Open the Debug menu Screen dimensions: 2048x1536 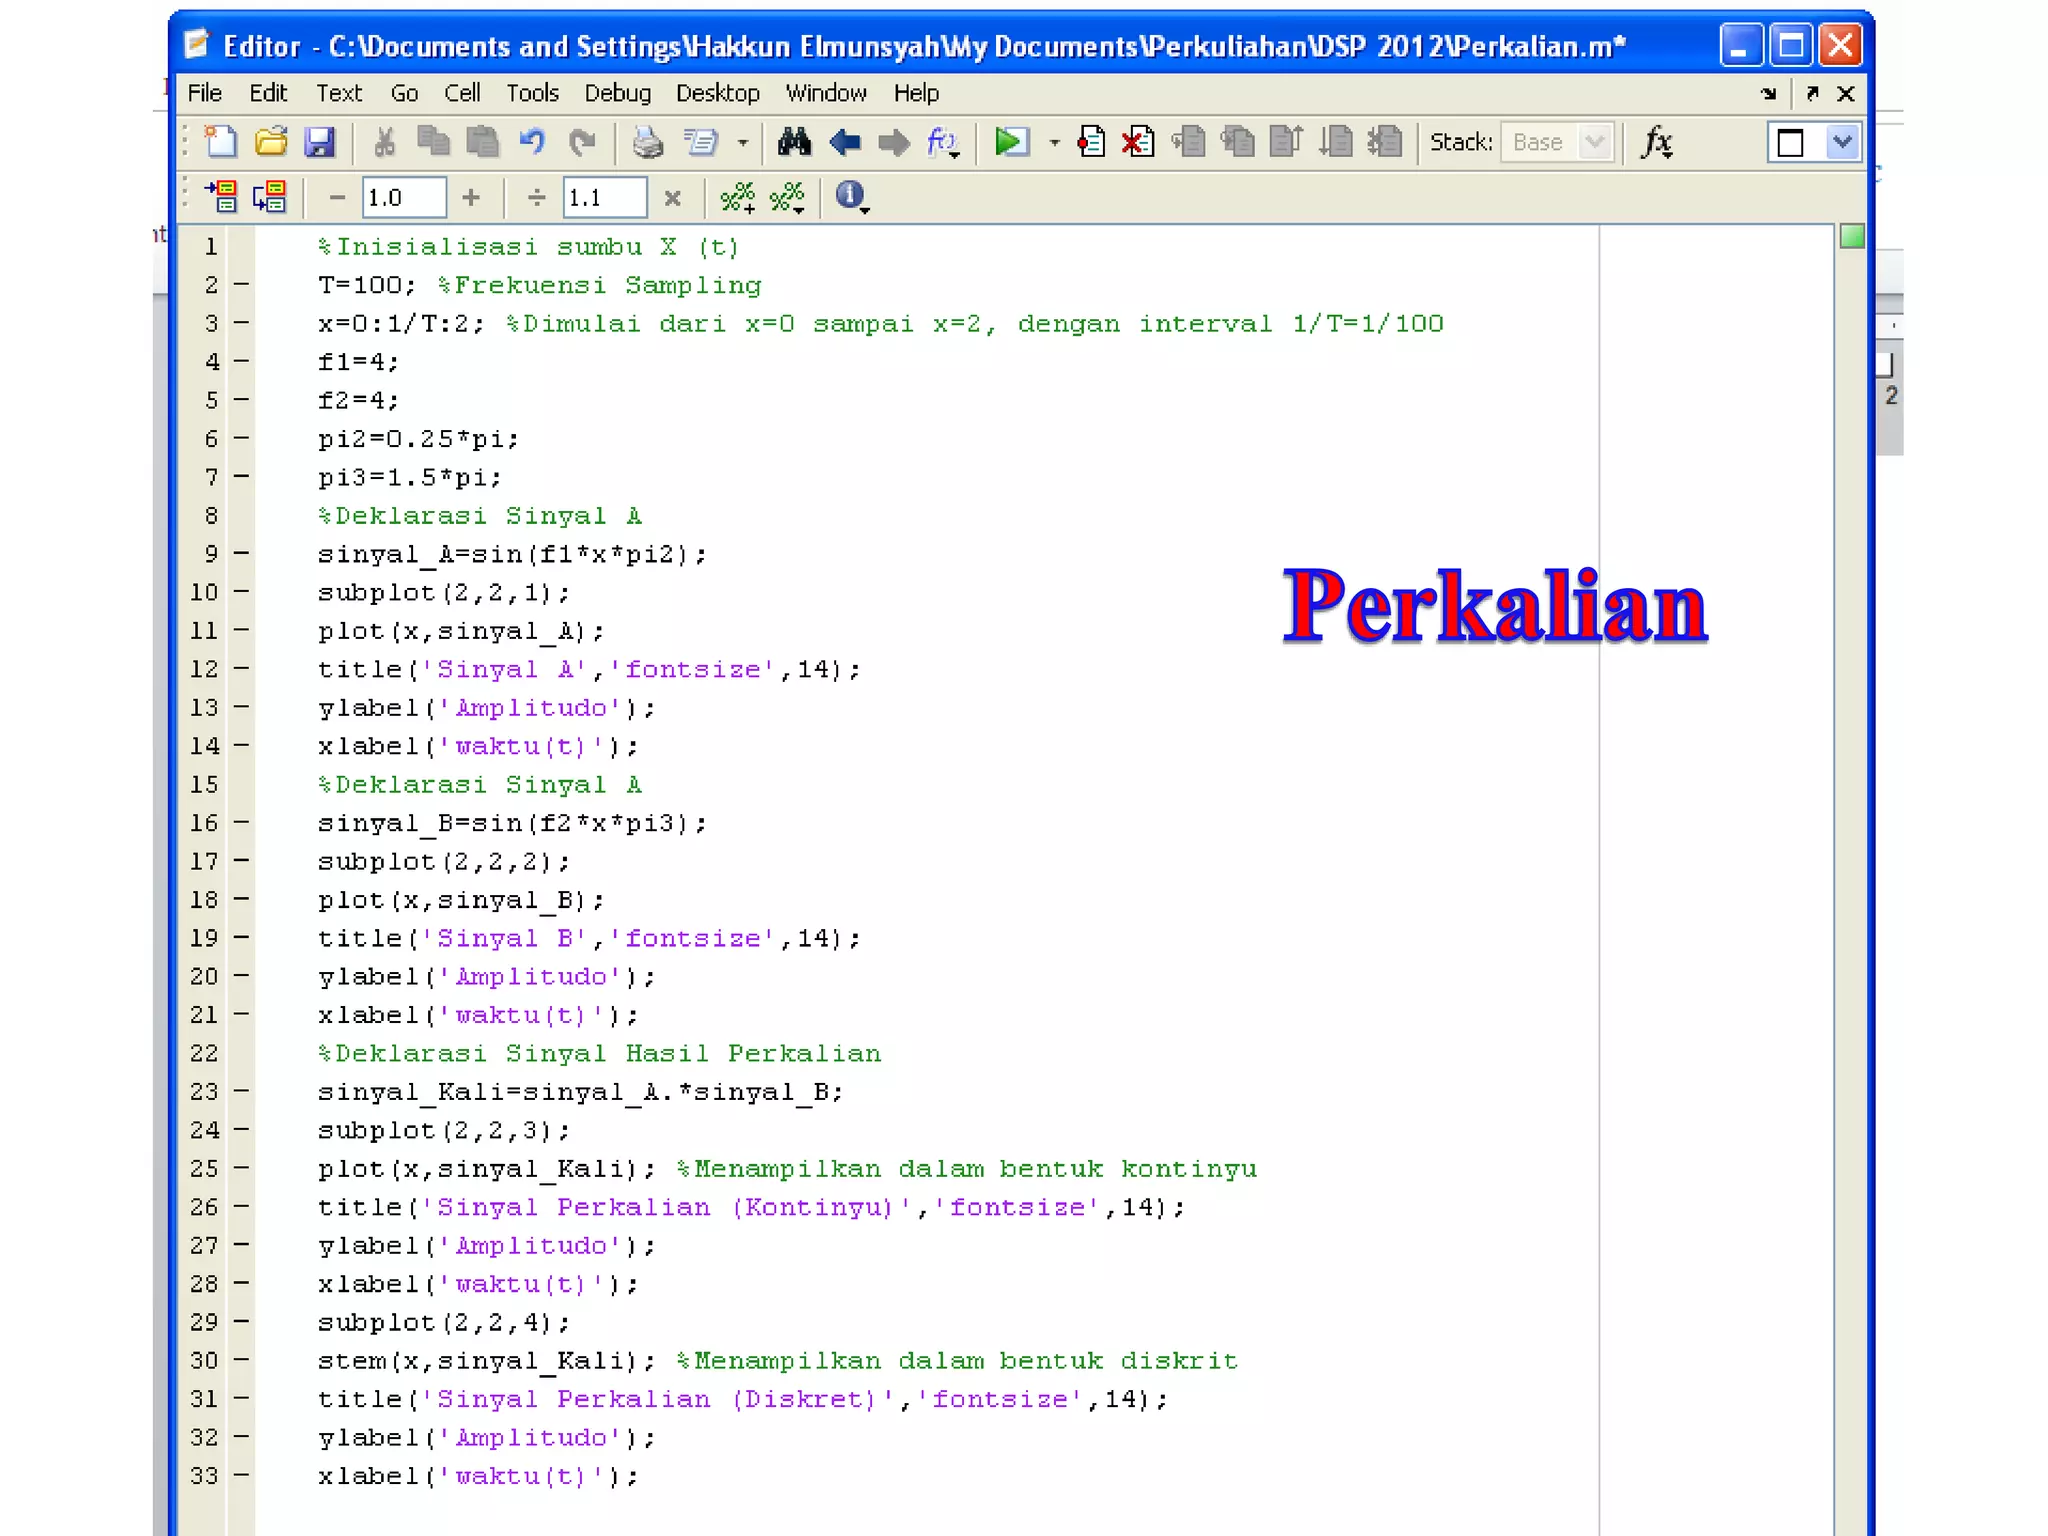[617, 93]
